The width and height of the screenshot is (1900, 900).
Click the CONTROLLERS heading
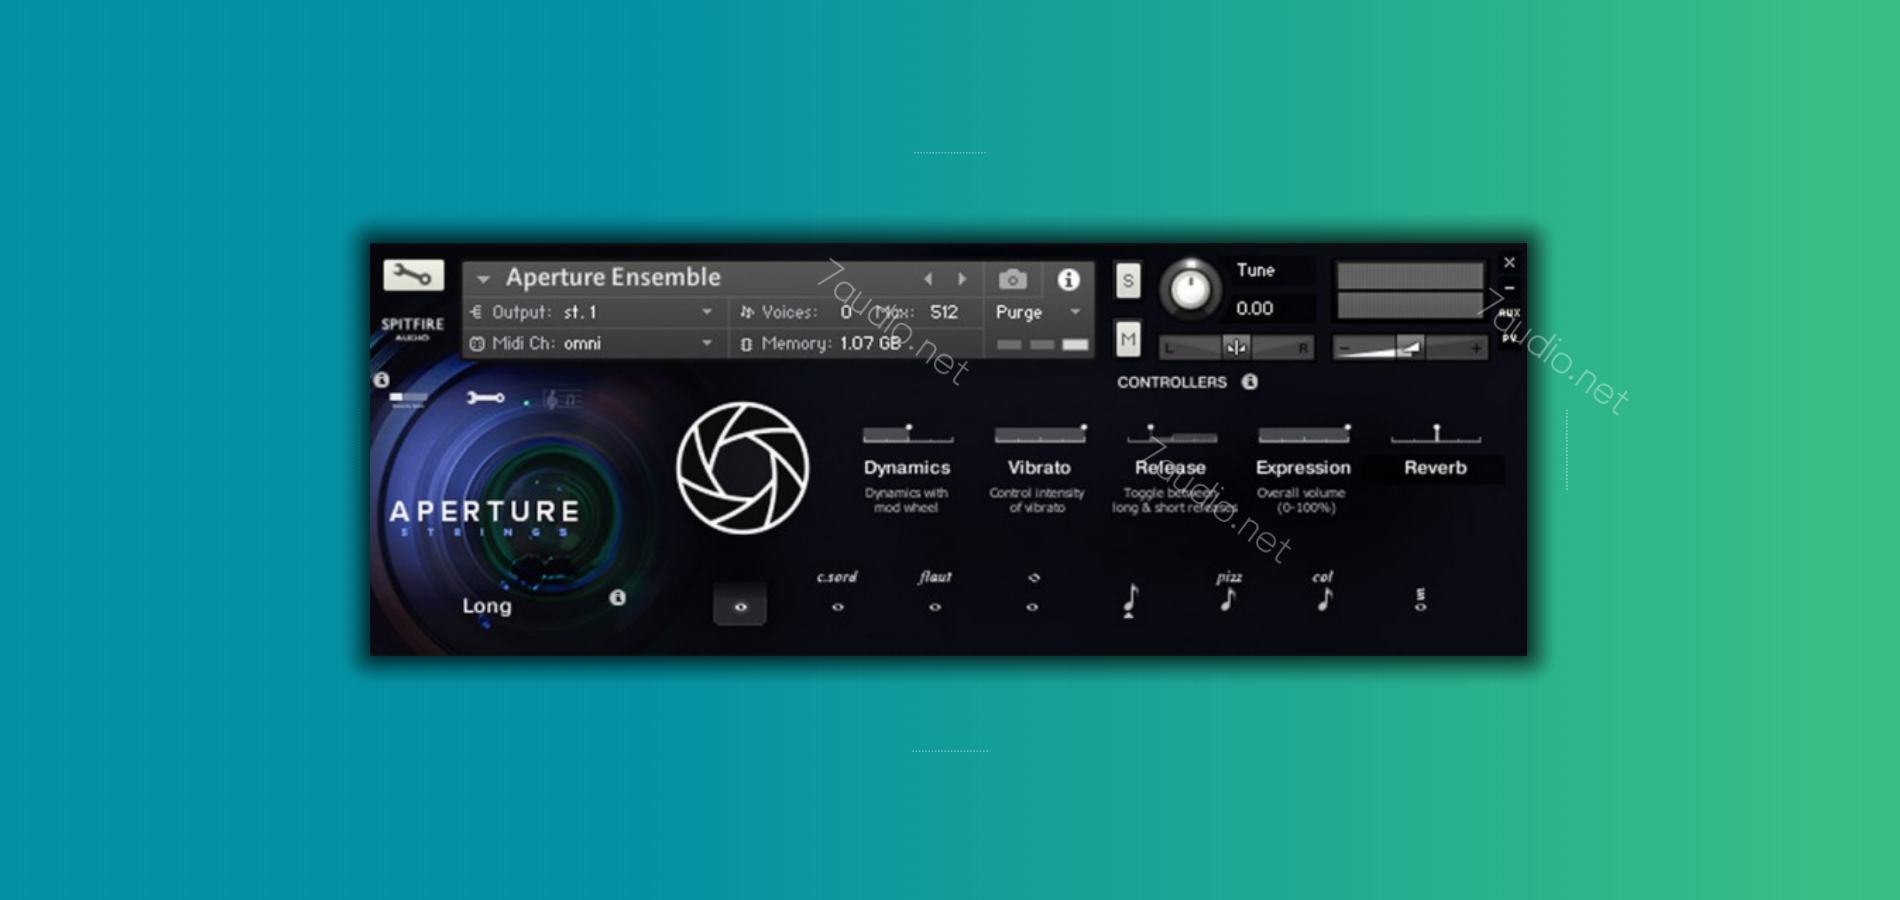click(x=1171, y=382)
